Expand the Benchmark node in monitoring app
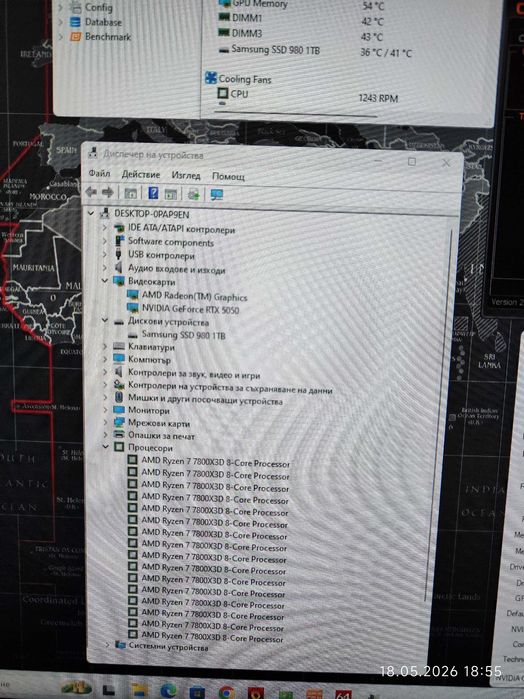The width and height of the screenshot is (524, 699). (x=61, y=37)
